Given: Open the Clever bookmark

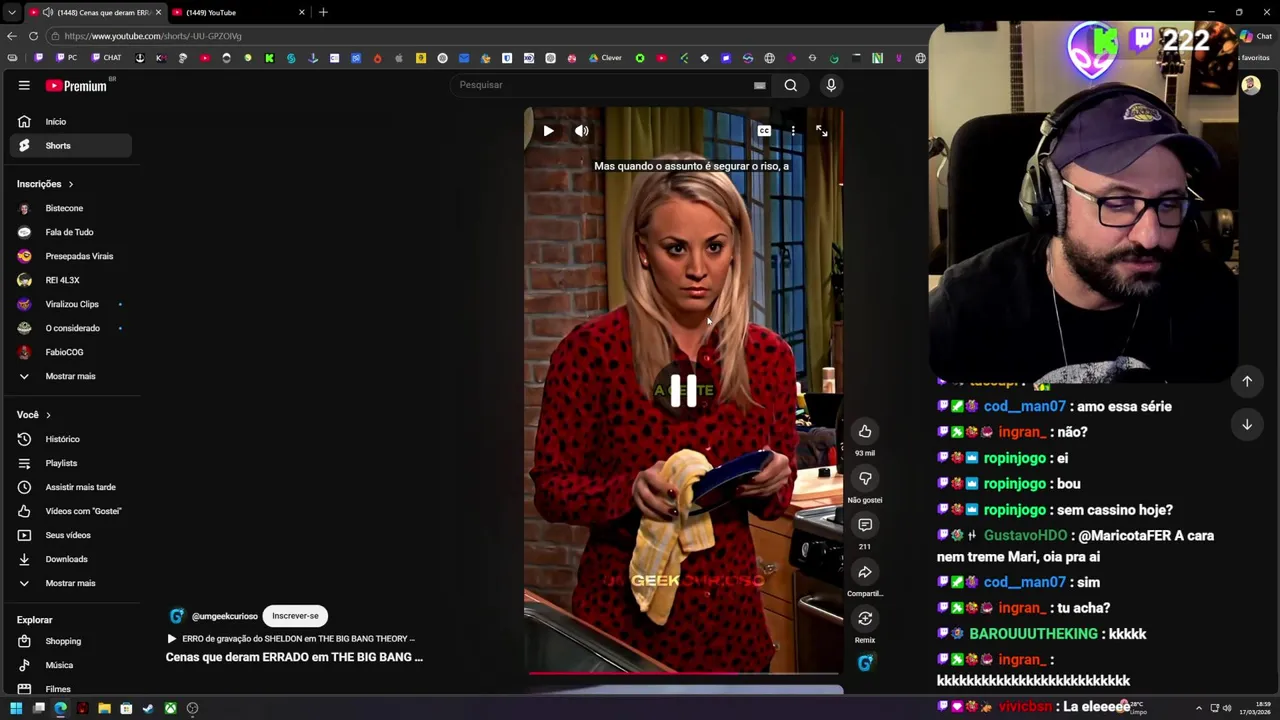Looking at the screenshot, I should 605,58.
